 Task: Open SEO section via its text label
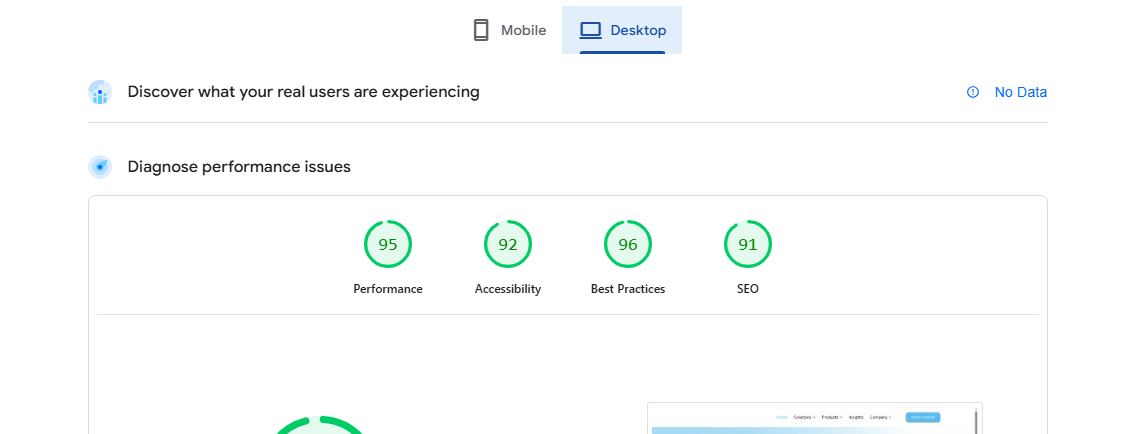point(748,289)
